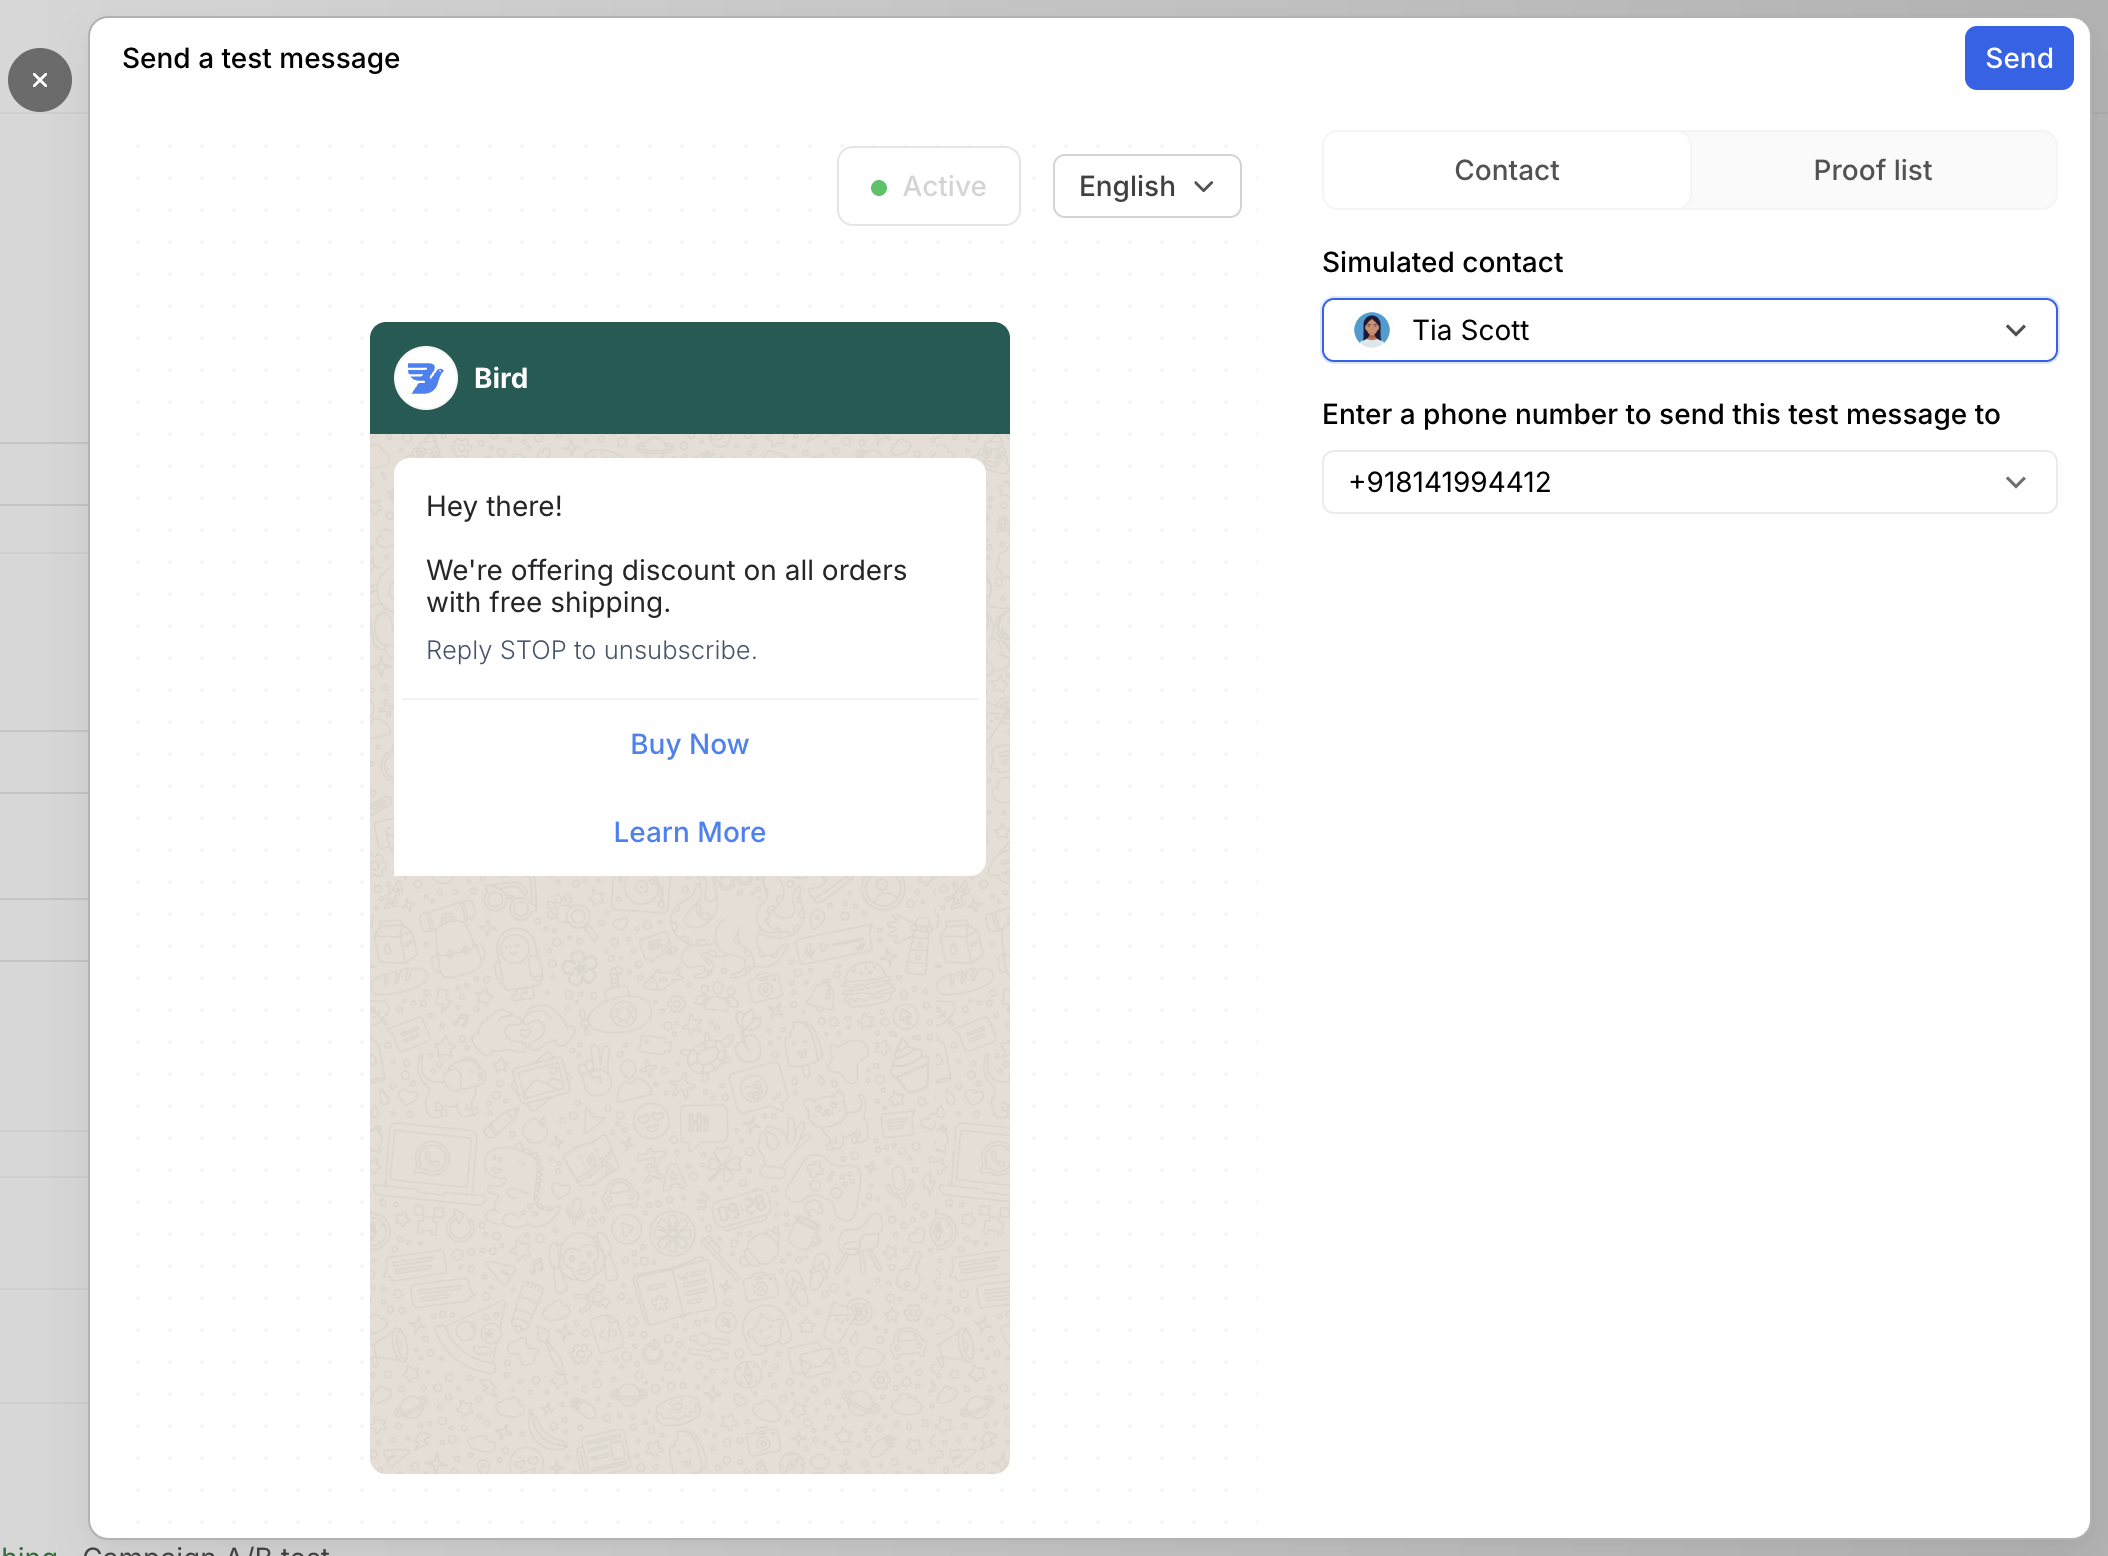Click the Hey there! message text
Image resolution: width=2108 pixels, height=1556 pixels.
(494, 506)
